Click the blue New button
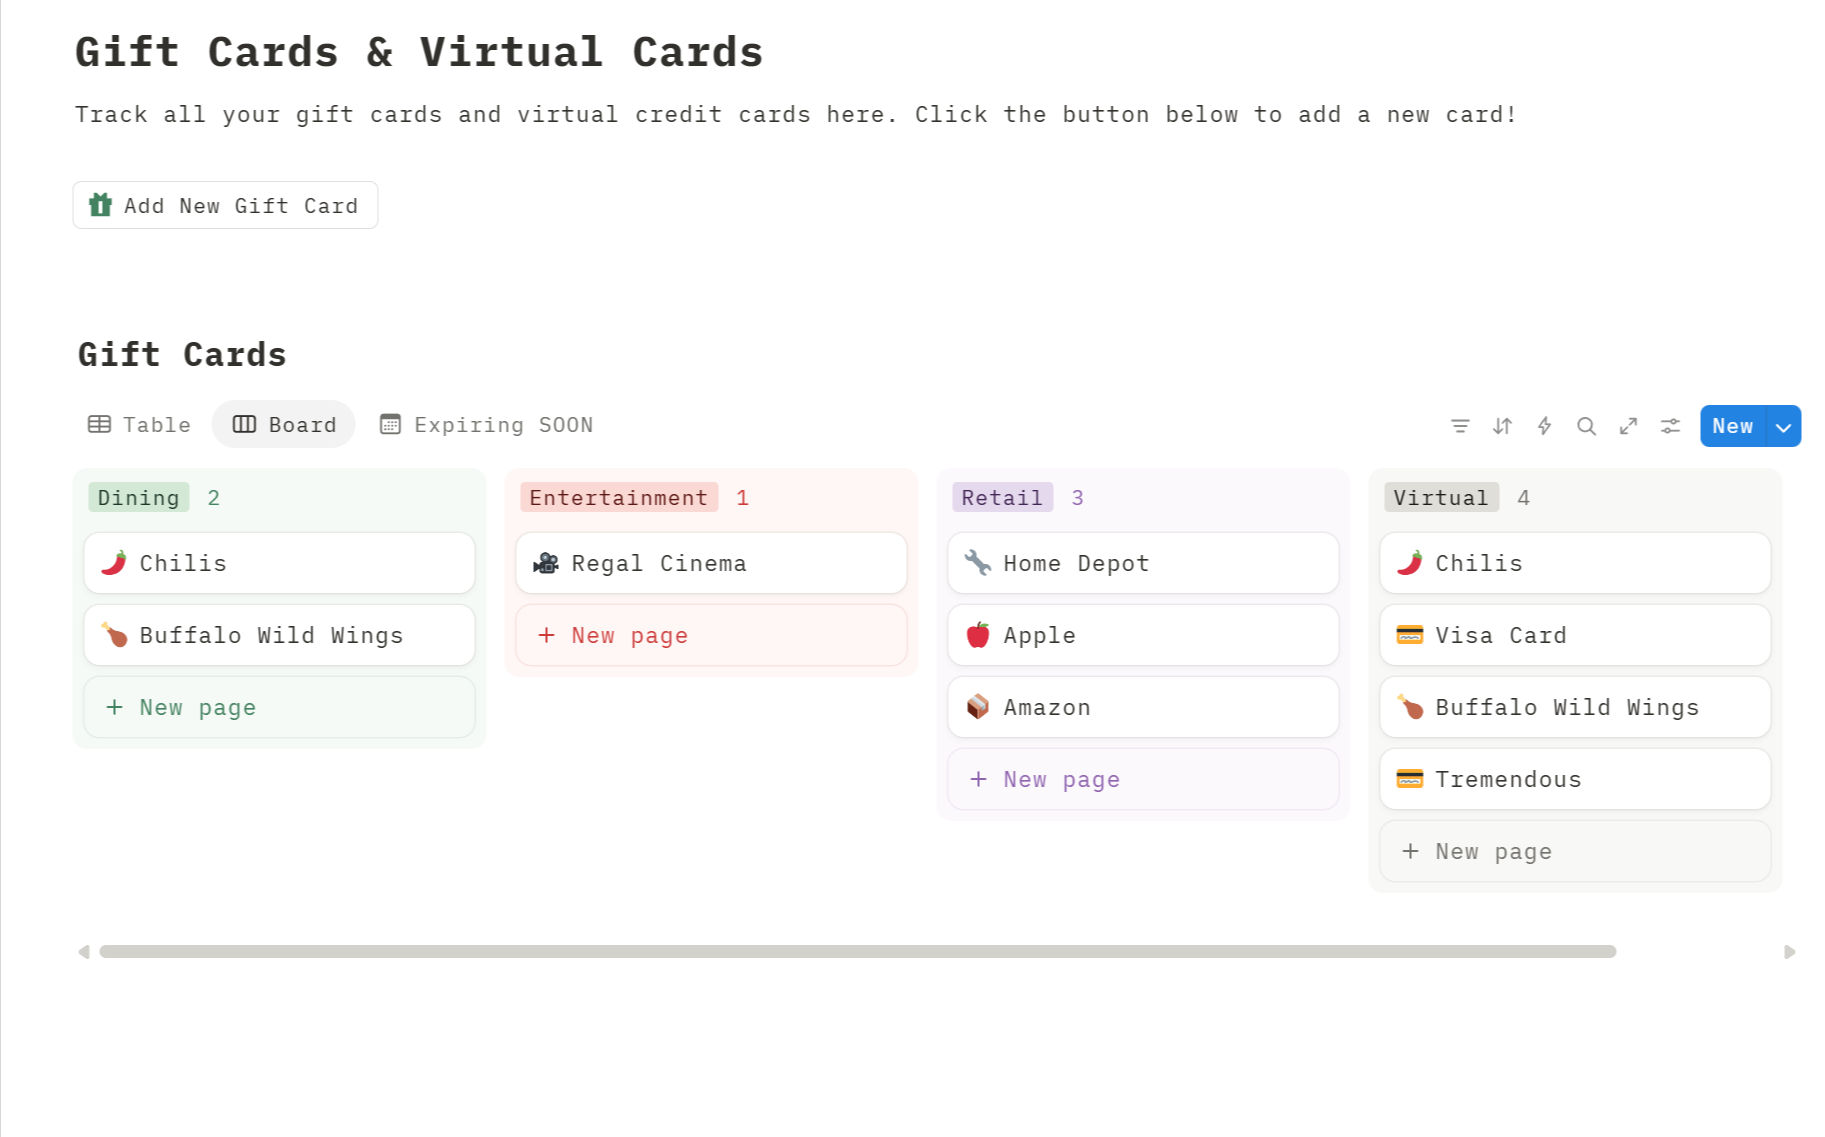The width and height of the screenshot is (1825, 1137). click(x=1733, y=426)
